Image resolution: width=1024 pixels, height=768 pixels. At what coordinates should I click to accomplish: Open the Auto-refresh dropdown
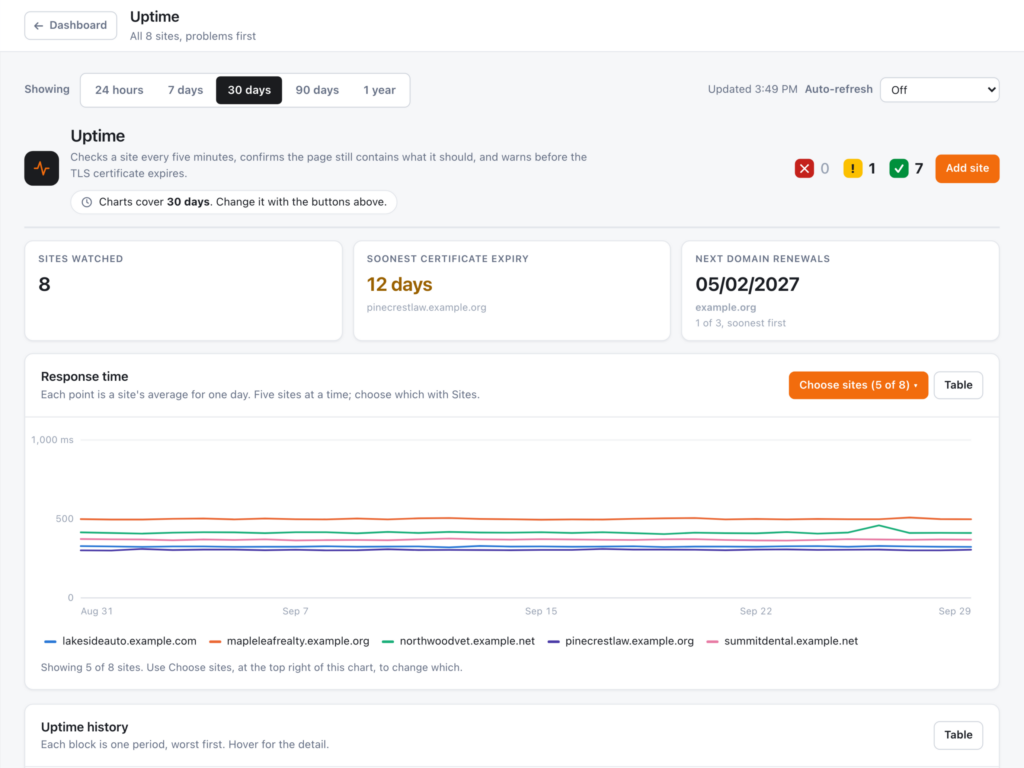click(939, 89)
